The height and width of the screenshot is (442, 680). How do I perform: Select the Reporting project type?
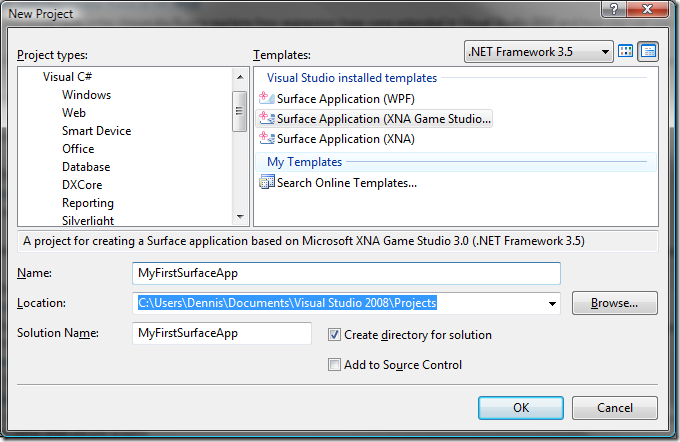(88, 203)
